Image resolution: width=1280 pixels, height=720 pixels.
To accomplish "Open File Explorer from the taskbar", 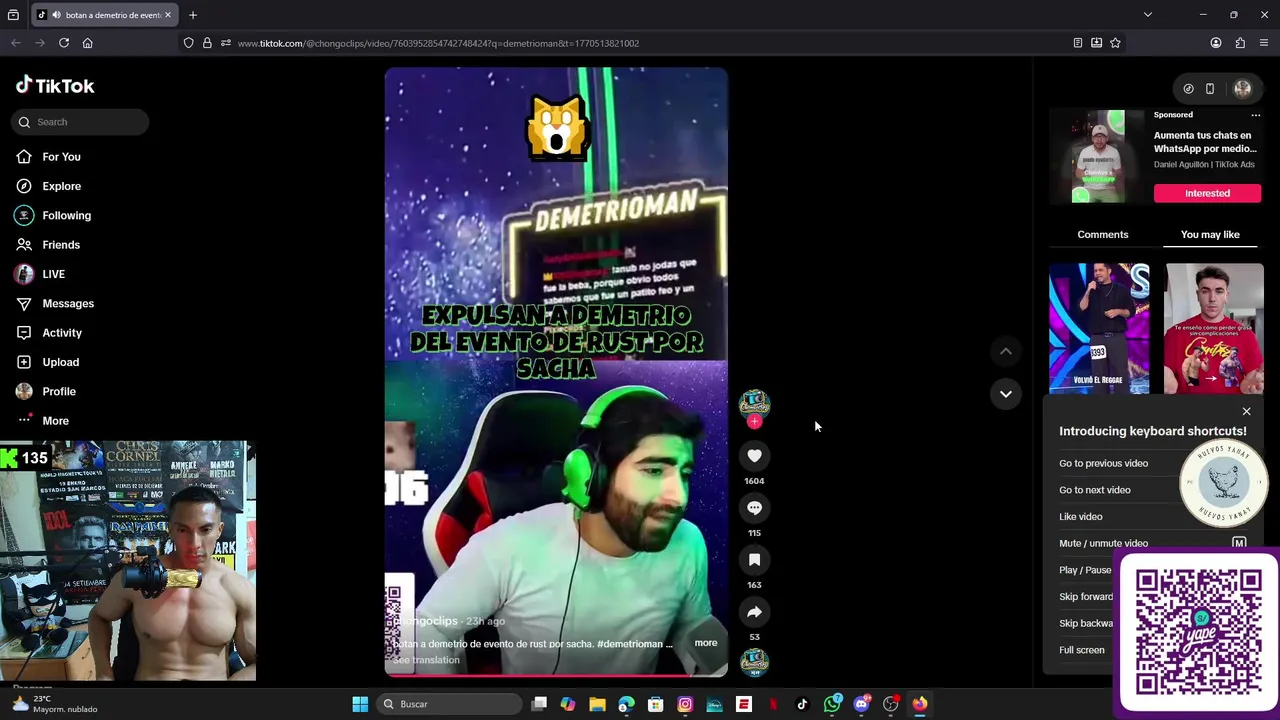I will 597,704.
